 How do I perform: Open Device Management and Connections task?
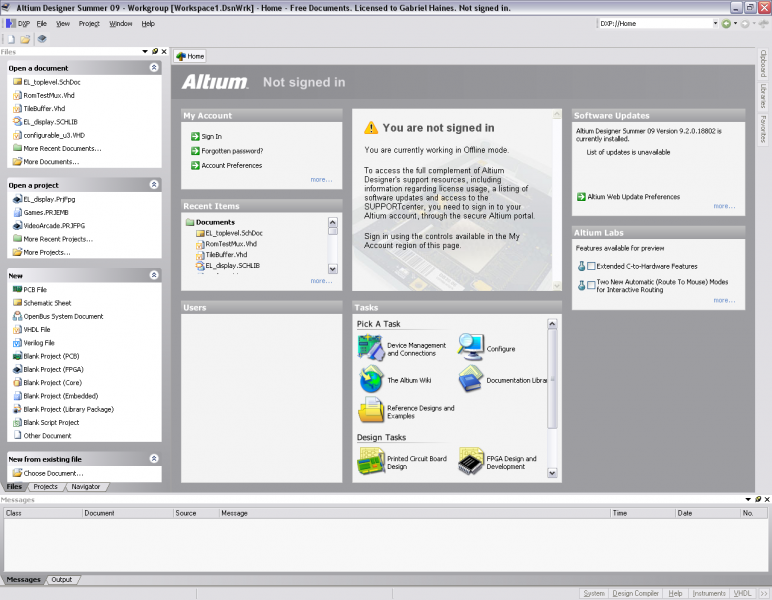pyautogui.click(x=371, y=348)
